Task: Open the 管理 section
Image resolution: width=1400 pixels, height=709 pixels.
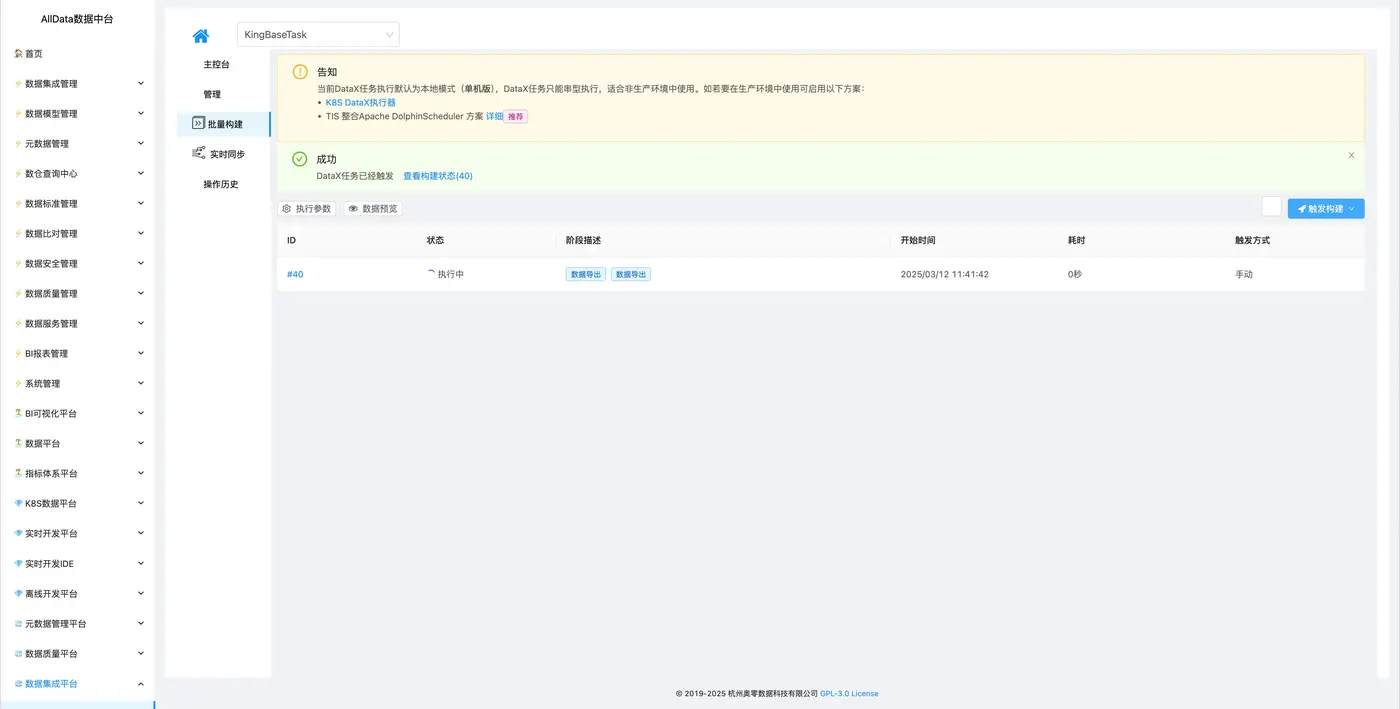Action: coord(212,94)
